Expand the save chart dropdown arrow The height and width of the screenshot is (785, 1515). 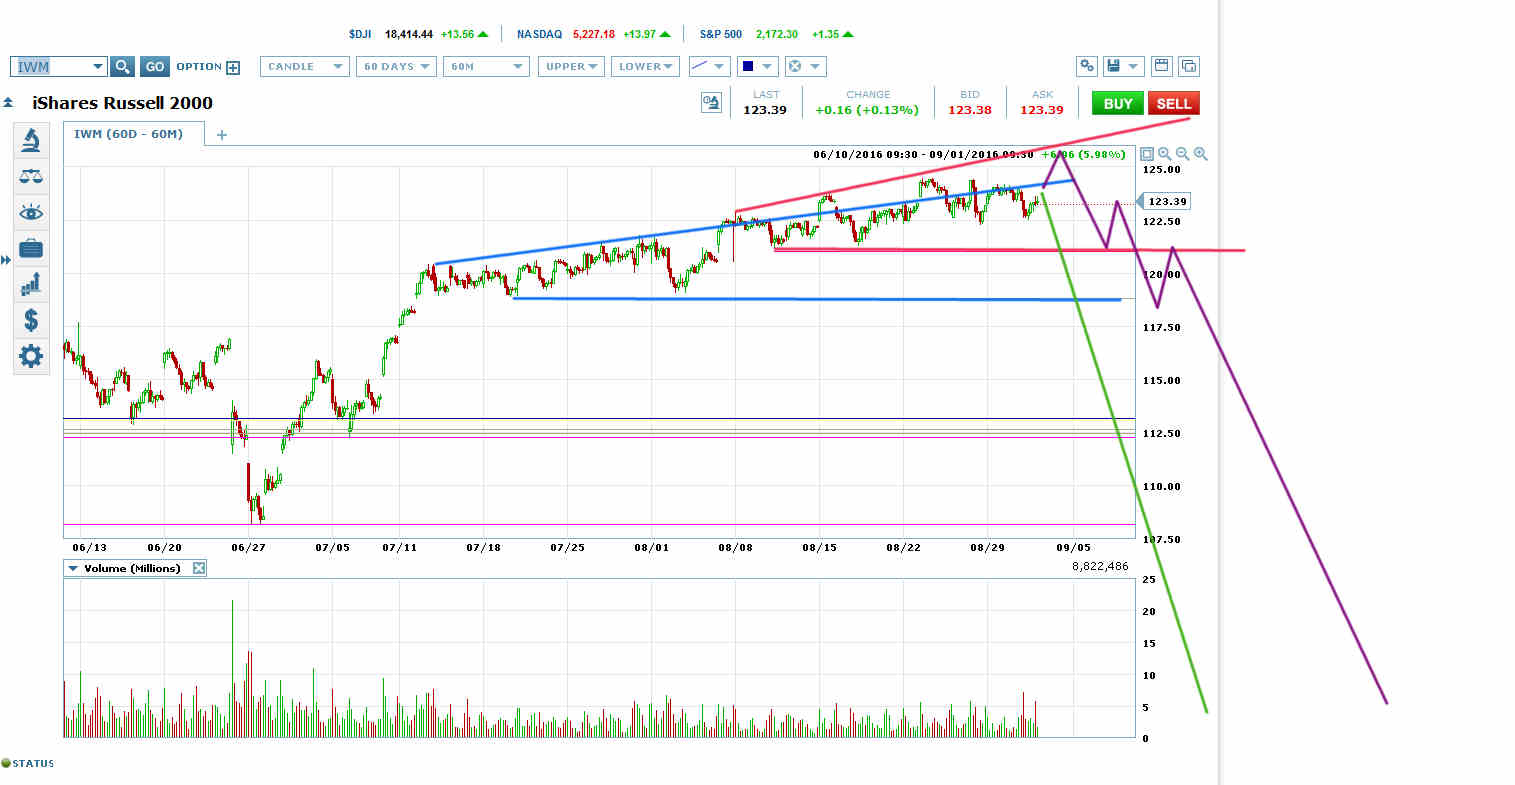[1133, 66]
